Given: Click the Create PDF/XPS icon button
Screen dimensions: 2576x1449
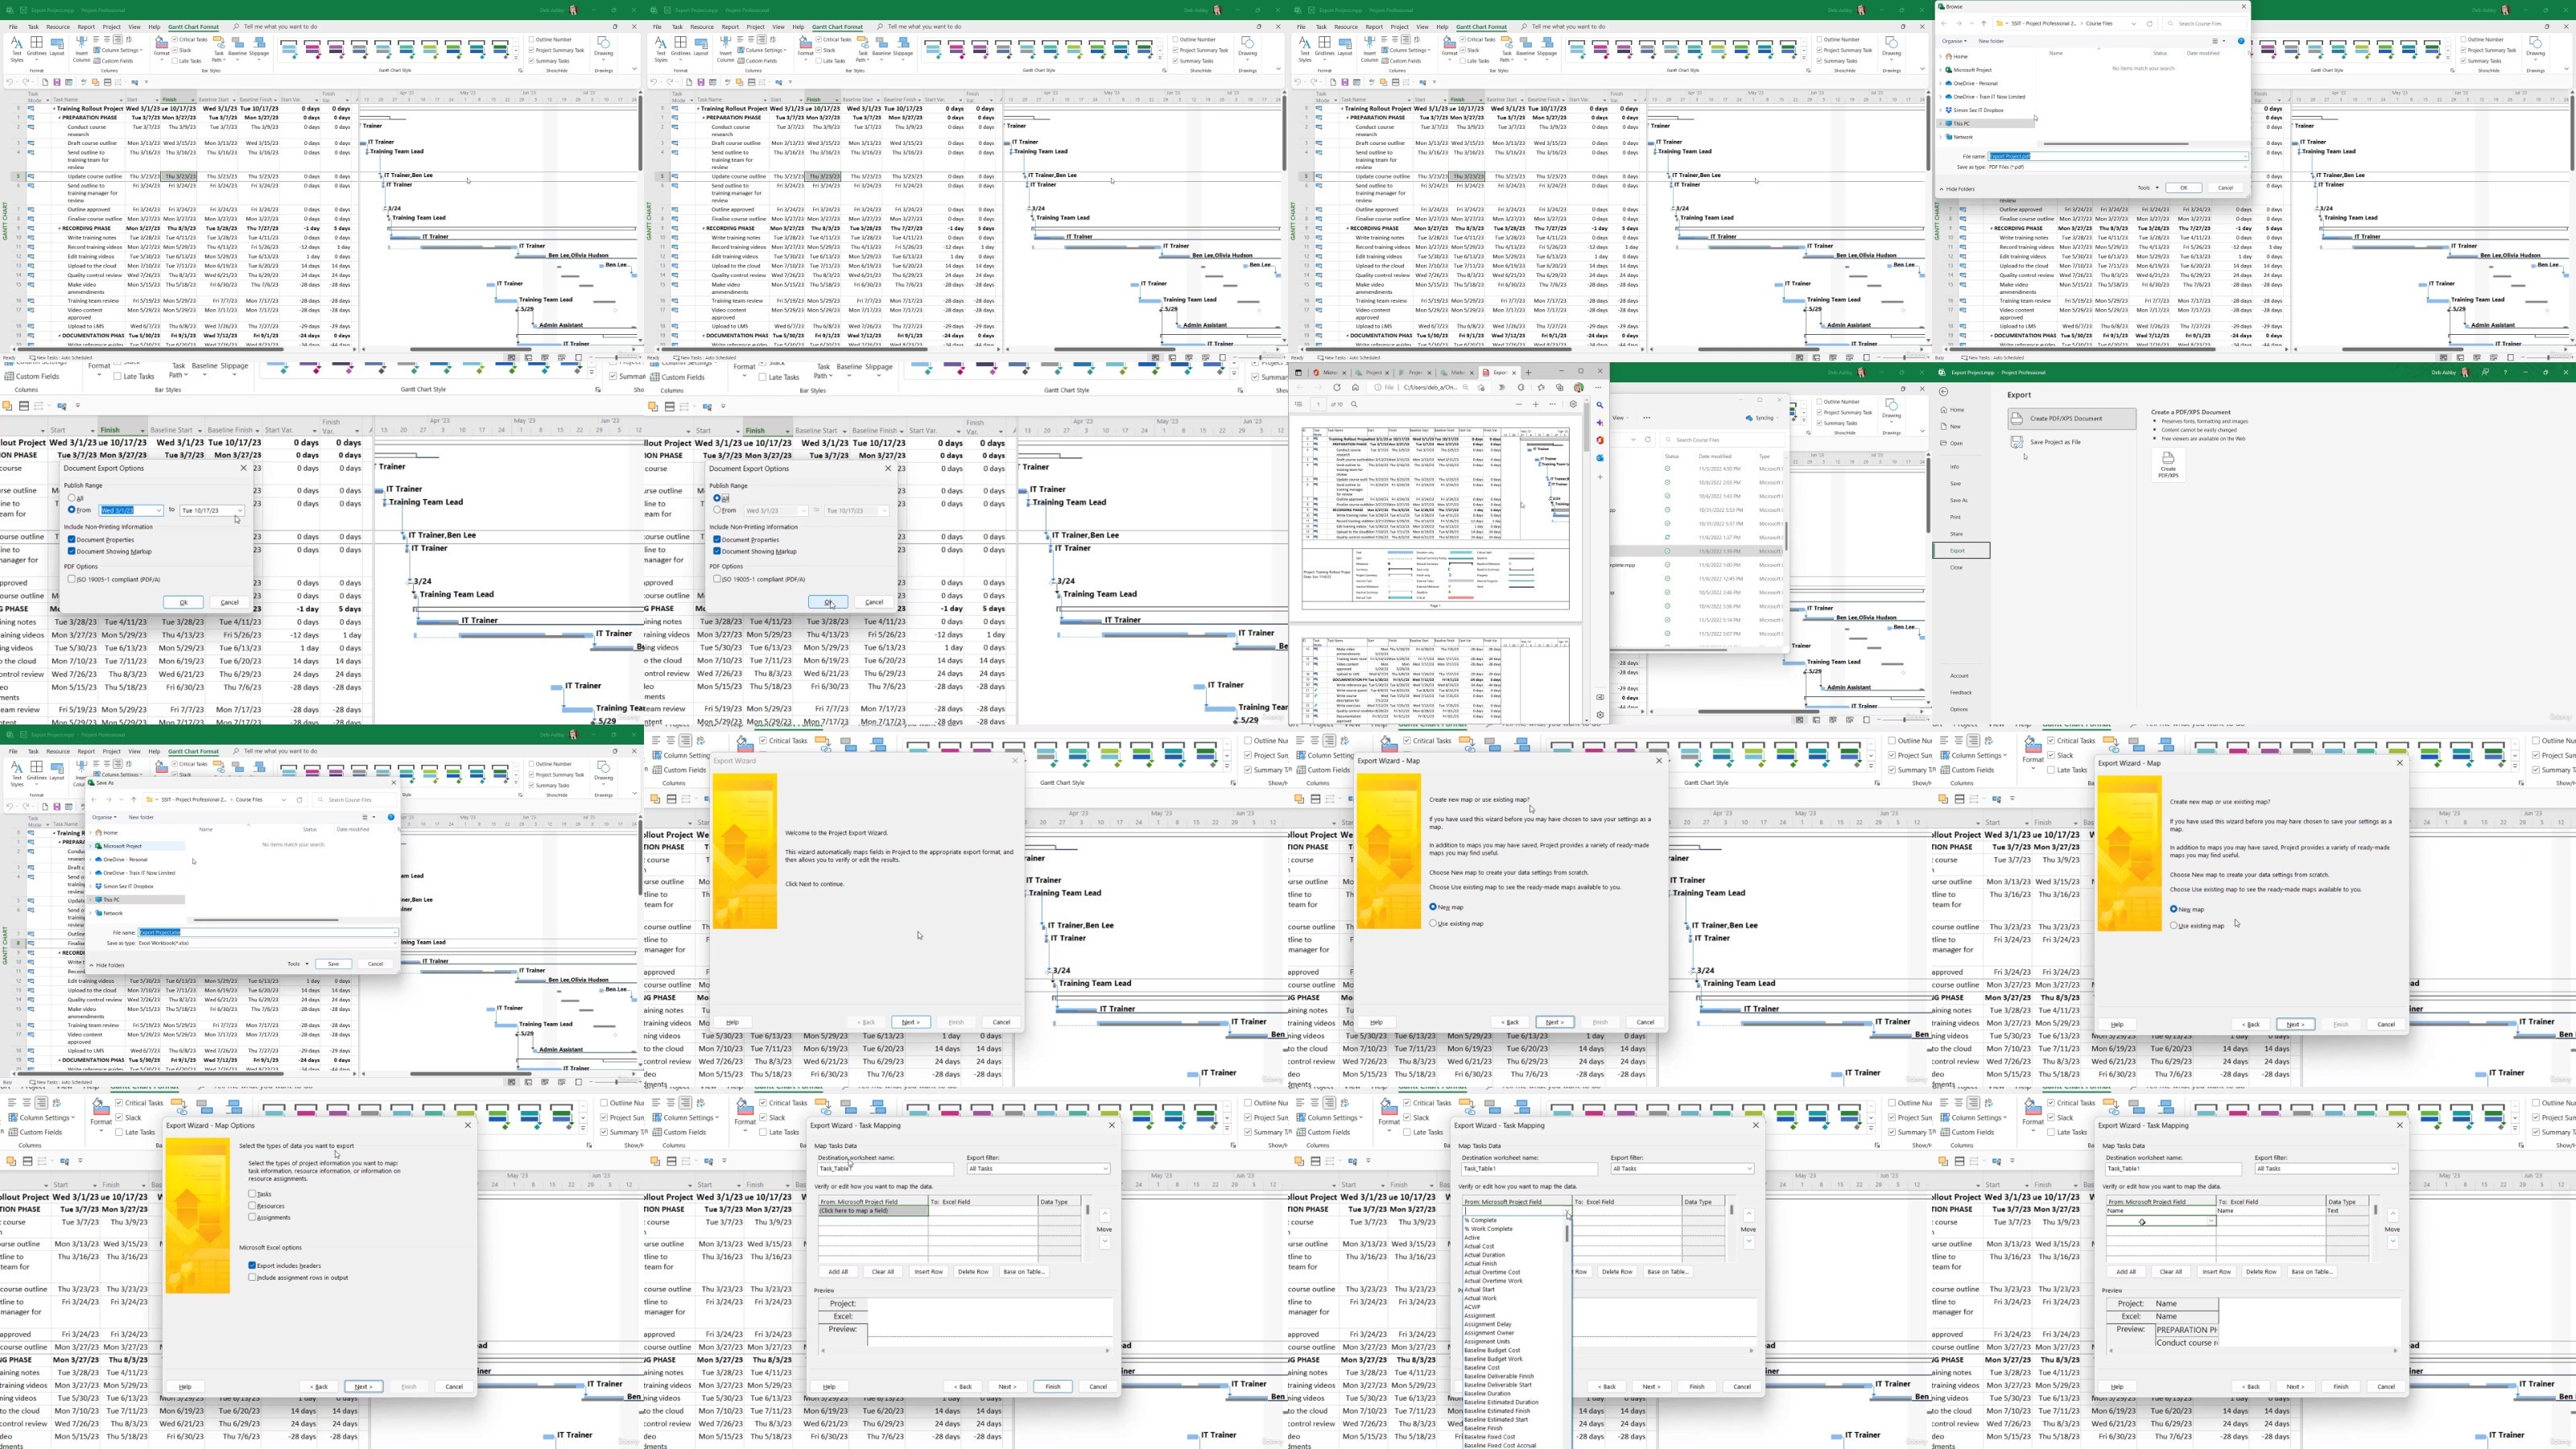Looking at the screenshot, I should 2168,464.
